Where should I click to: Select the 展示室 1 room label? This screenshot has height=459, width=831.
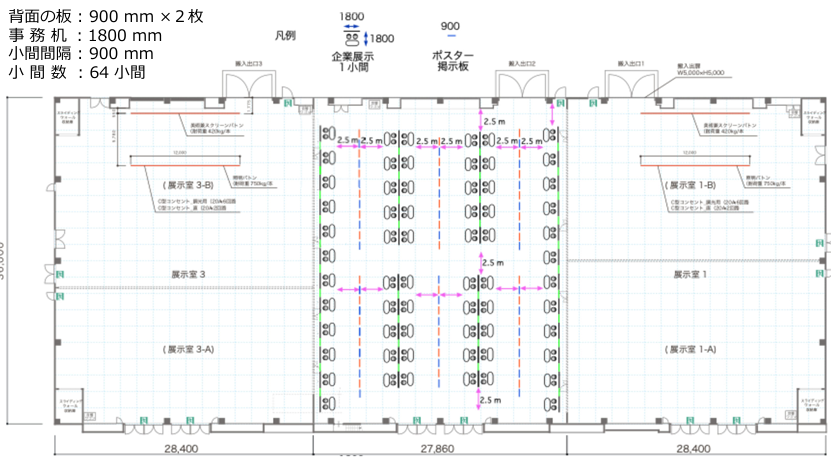[691, 274]
